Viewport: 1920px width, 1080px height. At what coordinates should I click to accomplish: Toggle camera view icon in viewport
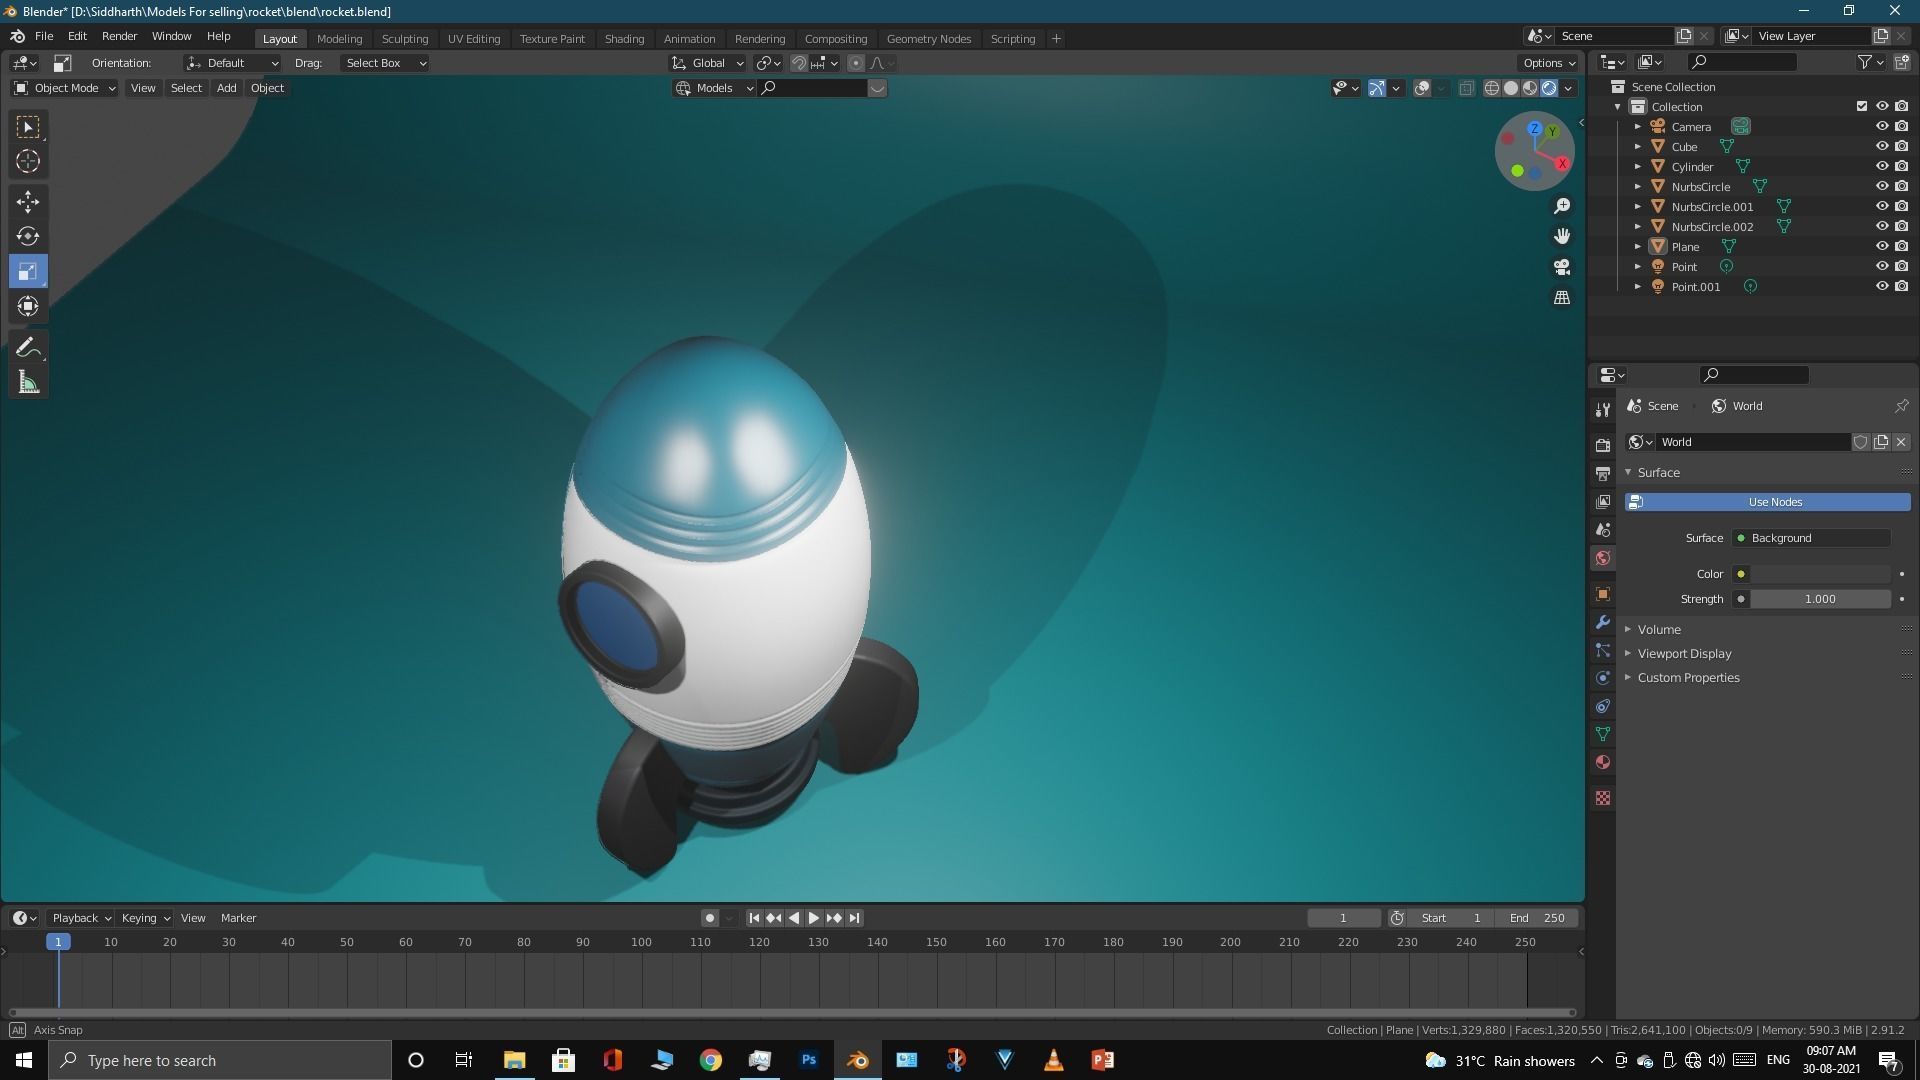[1562, 267]
